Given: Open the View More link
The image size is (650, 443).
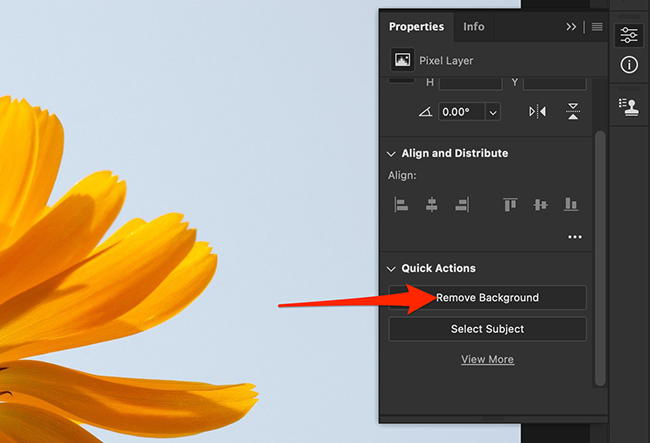Looking at the screenshot, I should click(x=487, y=360).
